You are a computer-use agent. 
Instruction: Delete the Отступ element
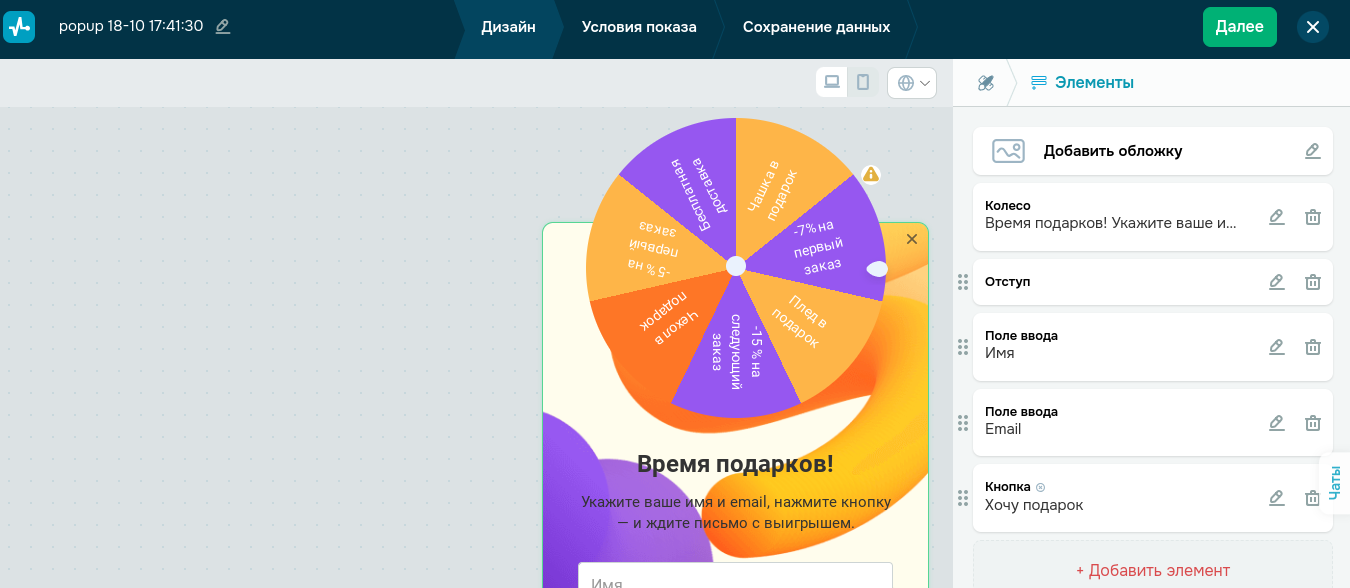point(1313,282)
